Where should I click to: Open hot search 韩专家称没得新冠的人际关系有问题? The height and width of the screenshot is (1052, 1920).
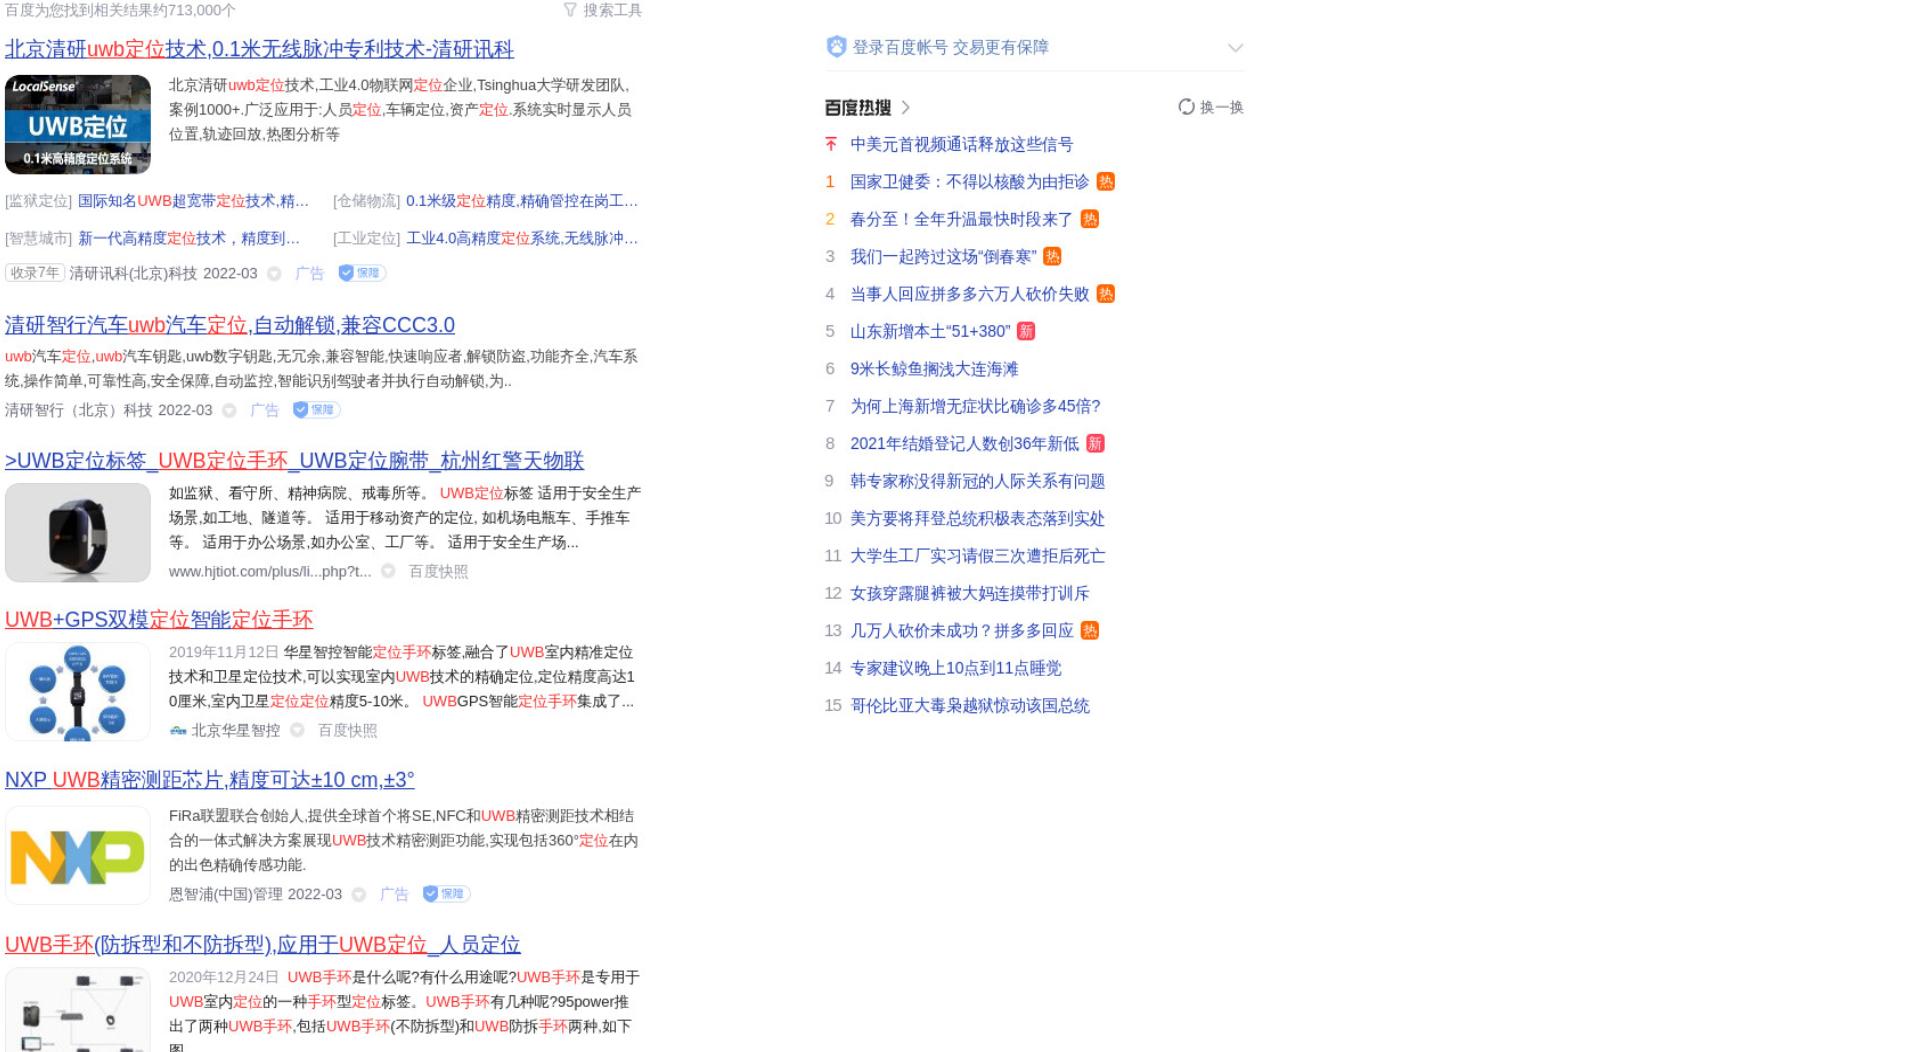tap(977, 481)
